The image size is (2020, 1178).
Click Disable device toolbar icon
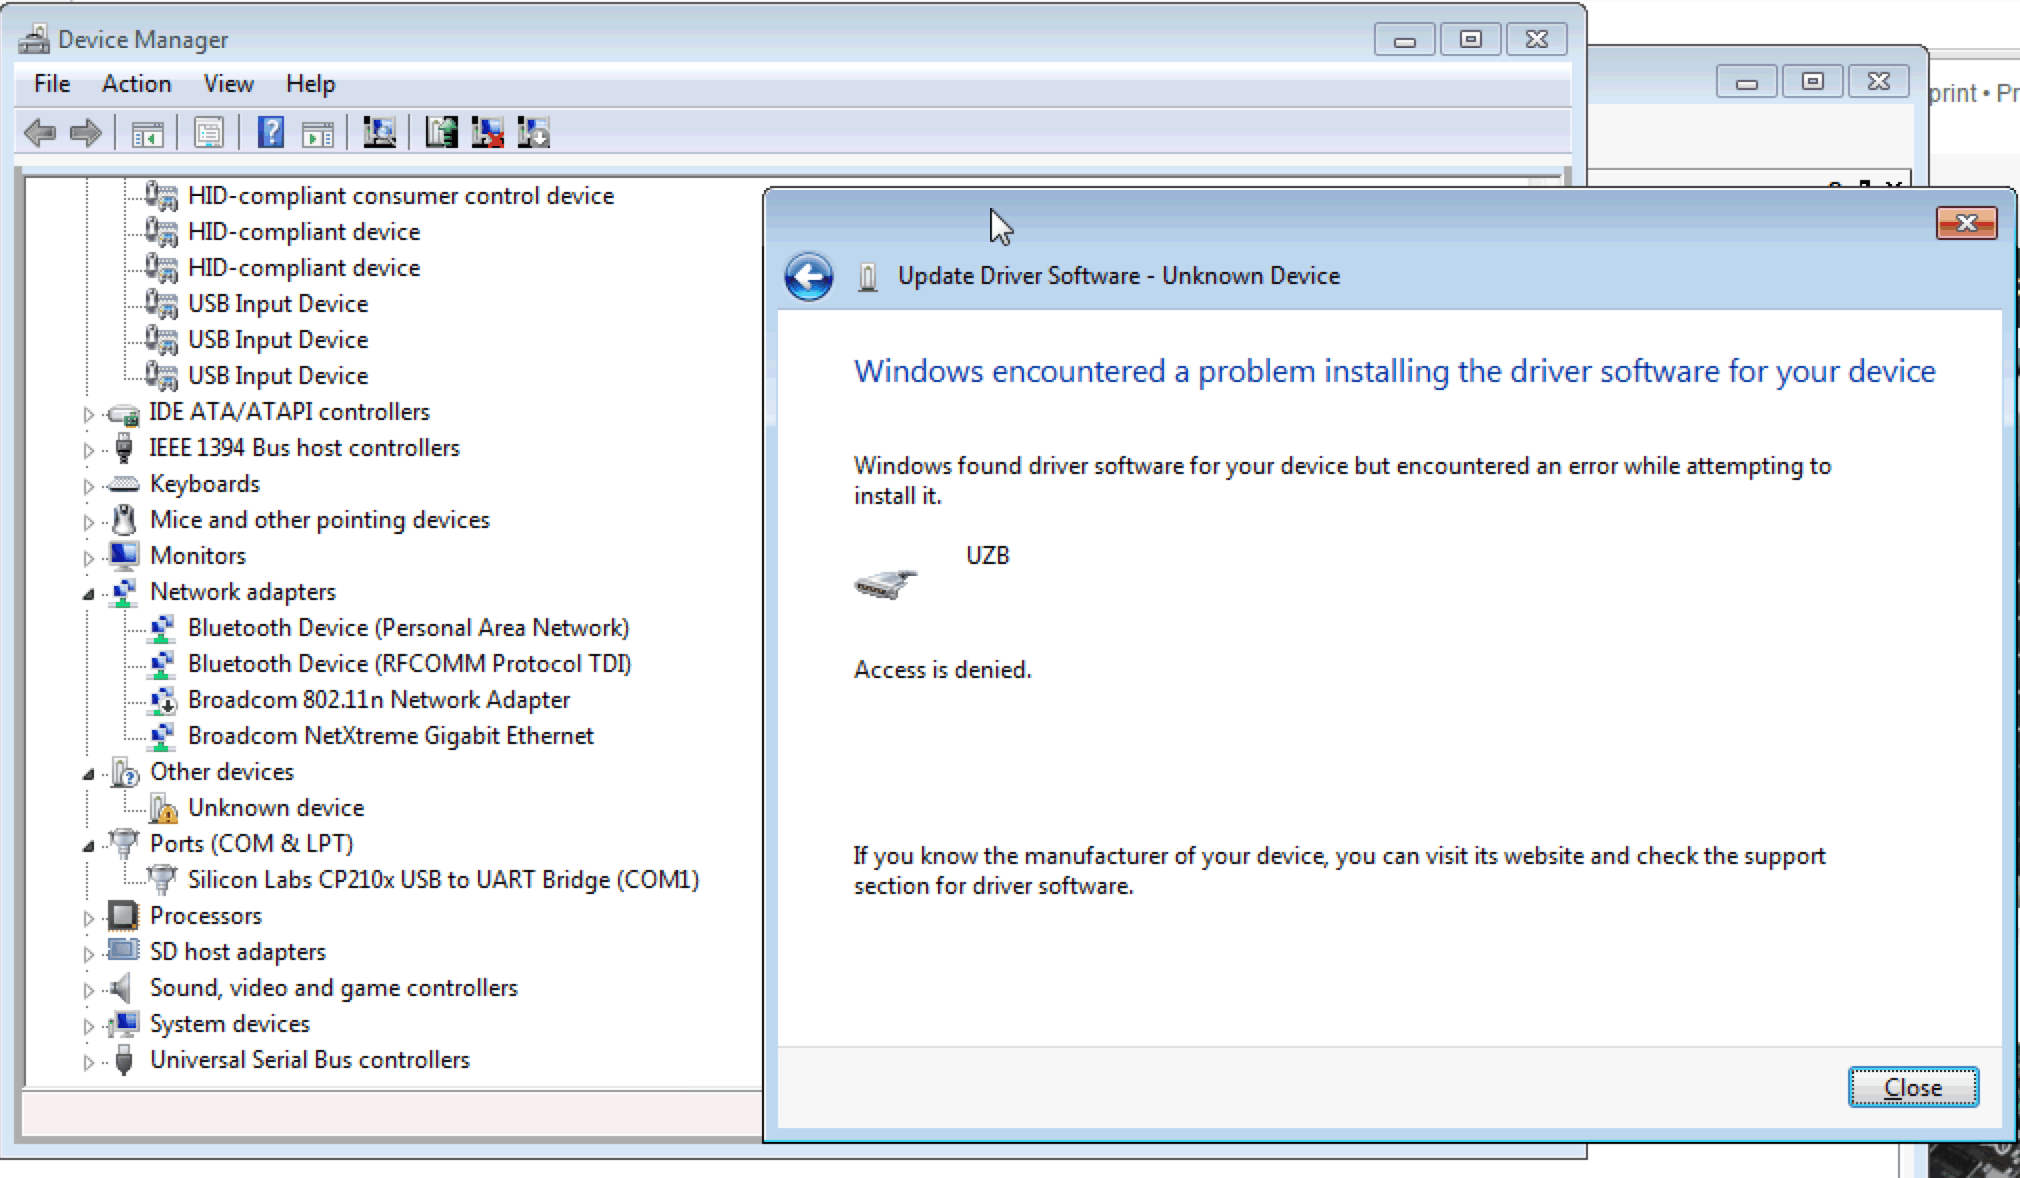click(534, 132)
